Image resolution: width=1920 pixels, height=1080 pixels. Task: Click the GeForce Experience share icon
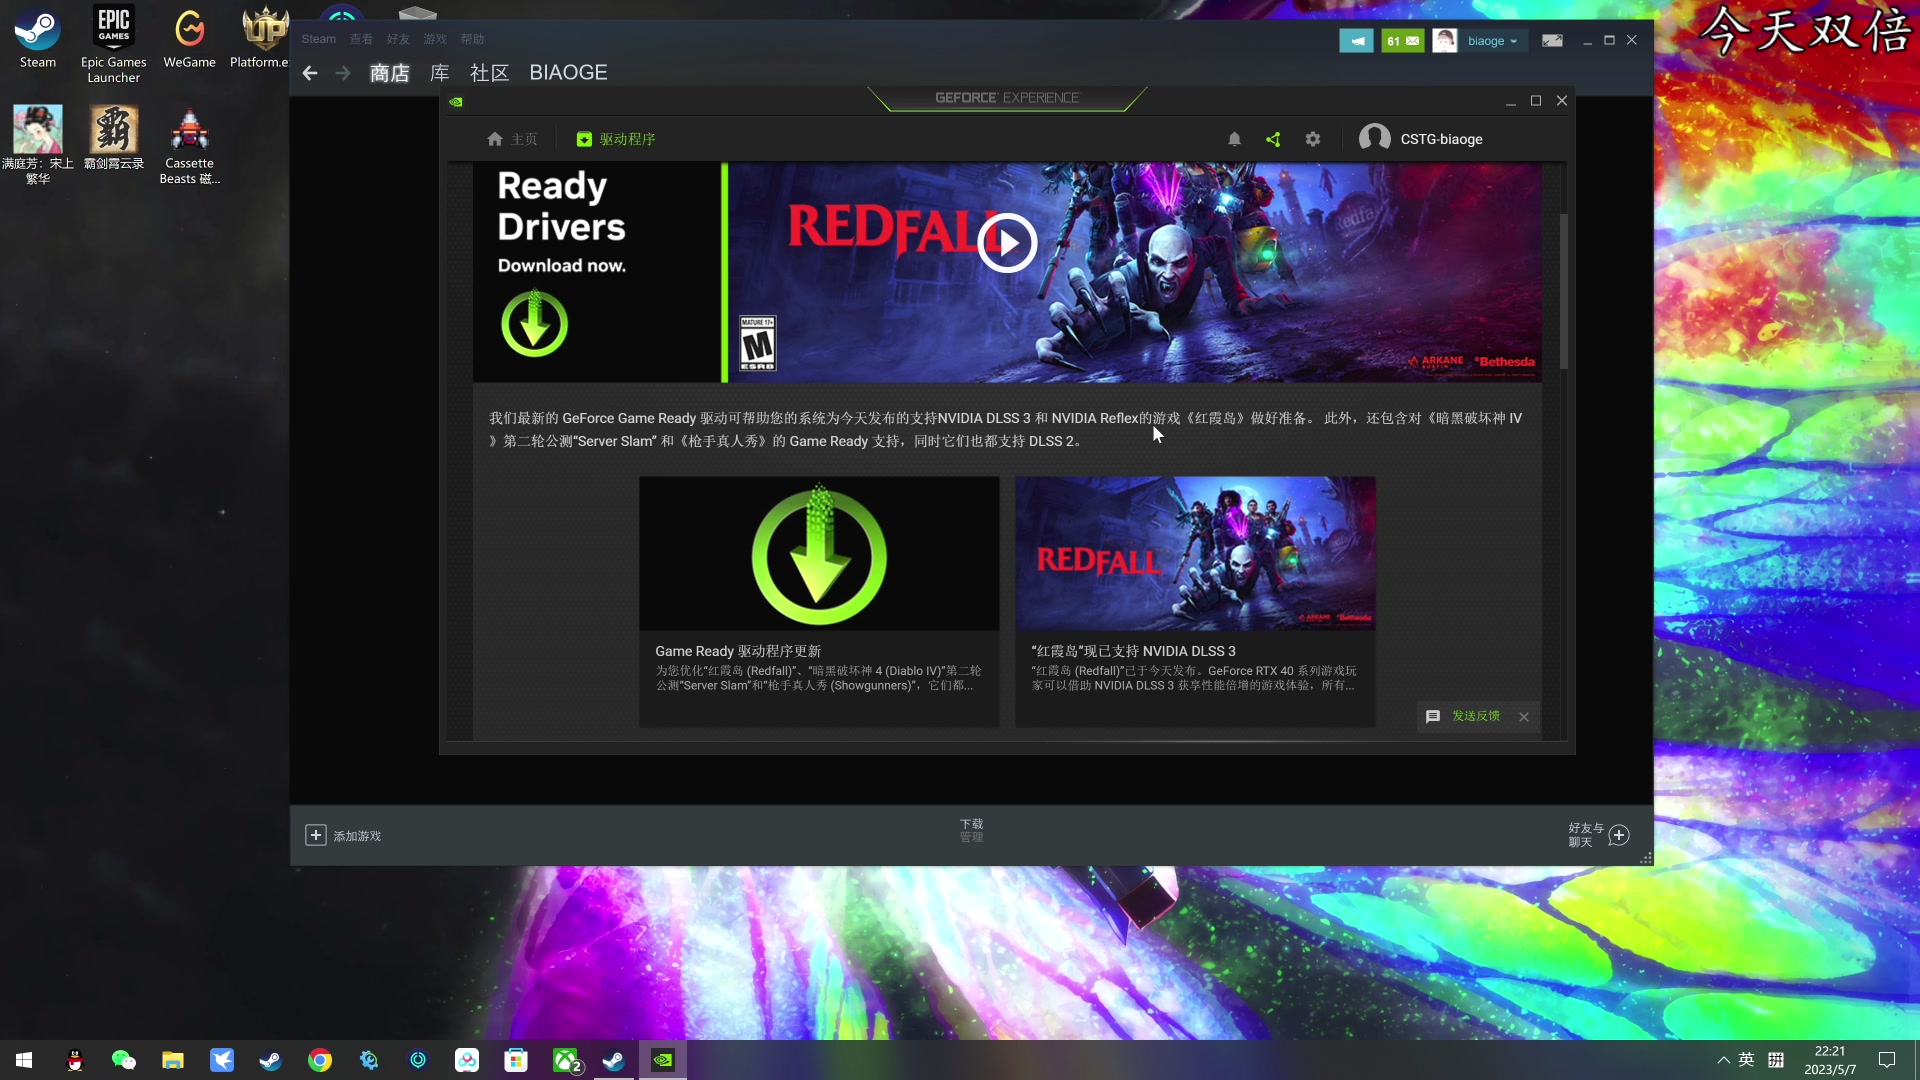click(x=1273, y=139)
